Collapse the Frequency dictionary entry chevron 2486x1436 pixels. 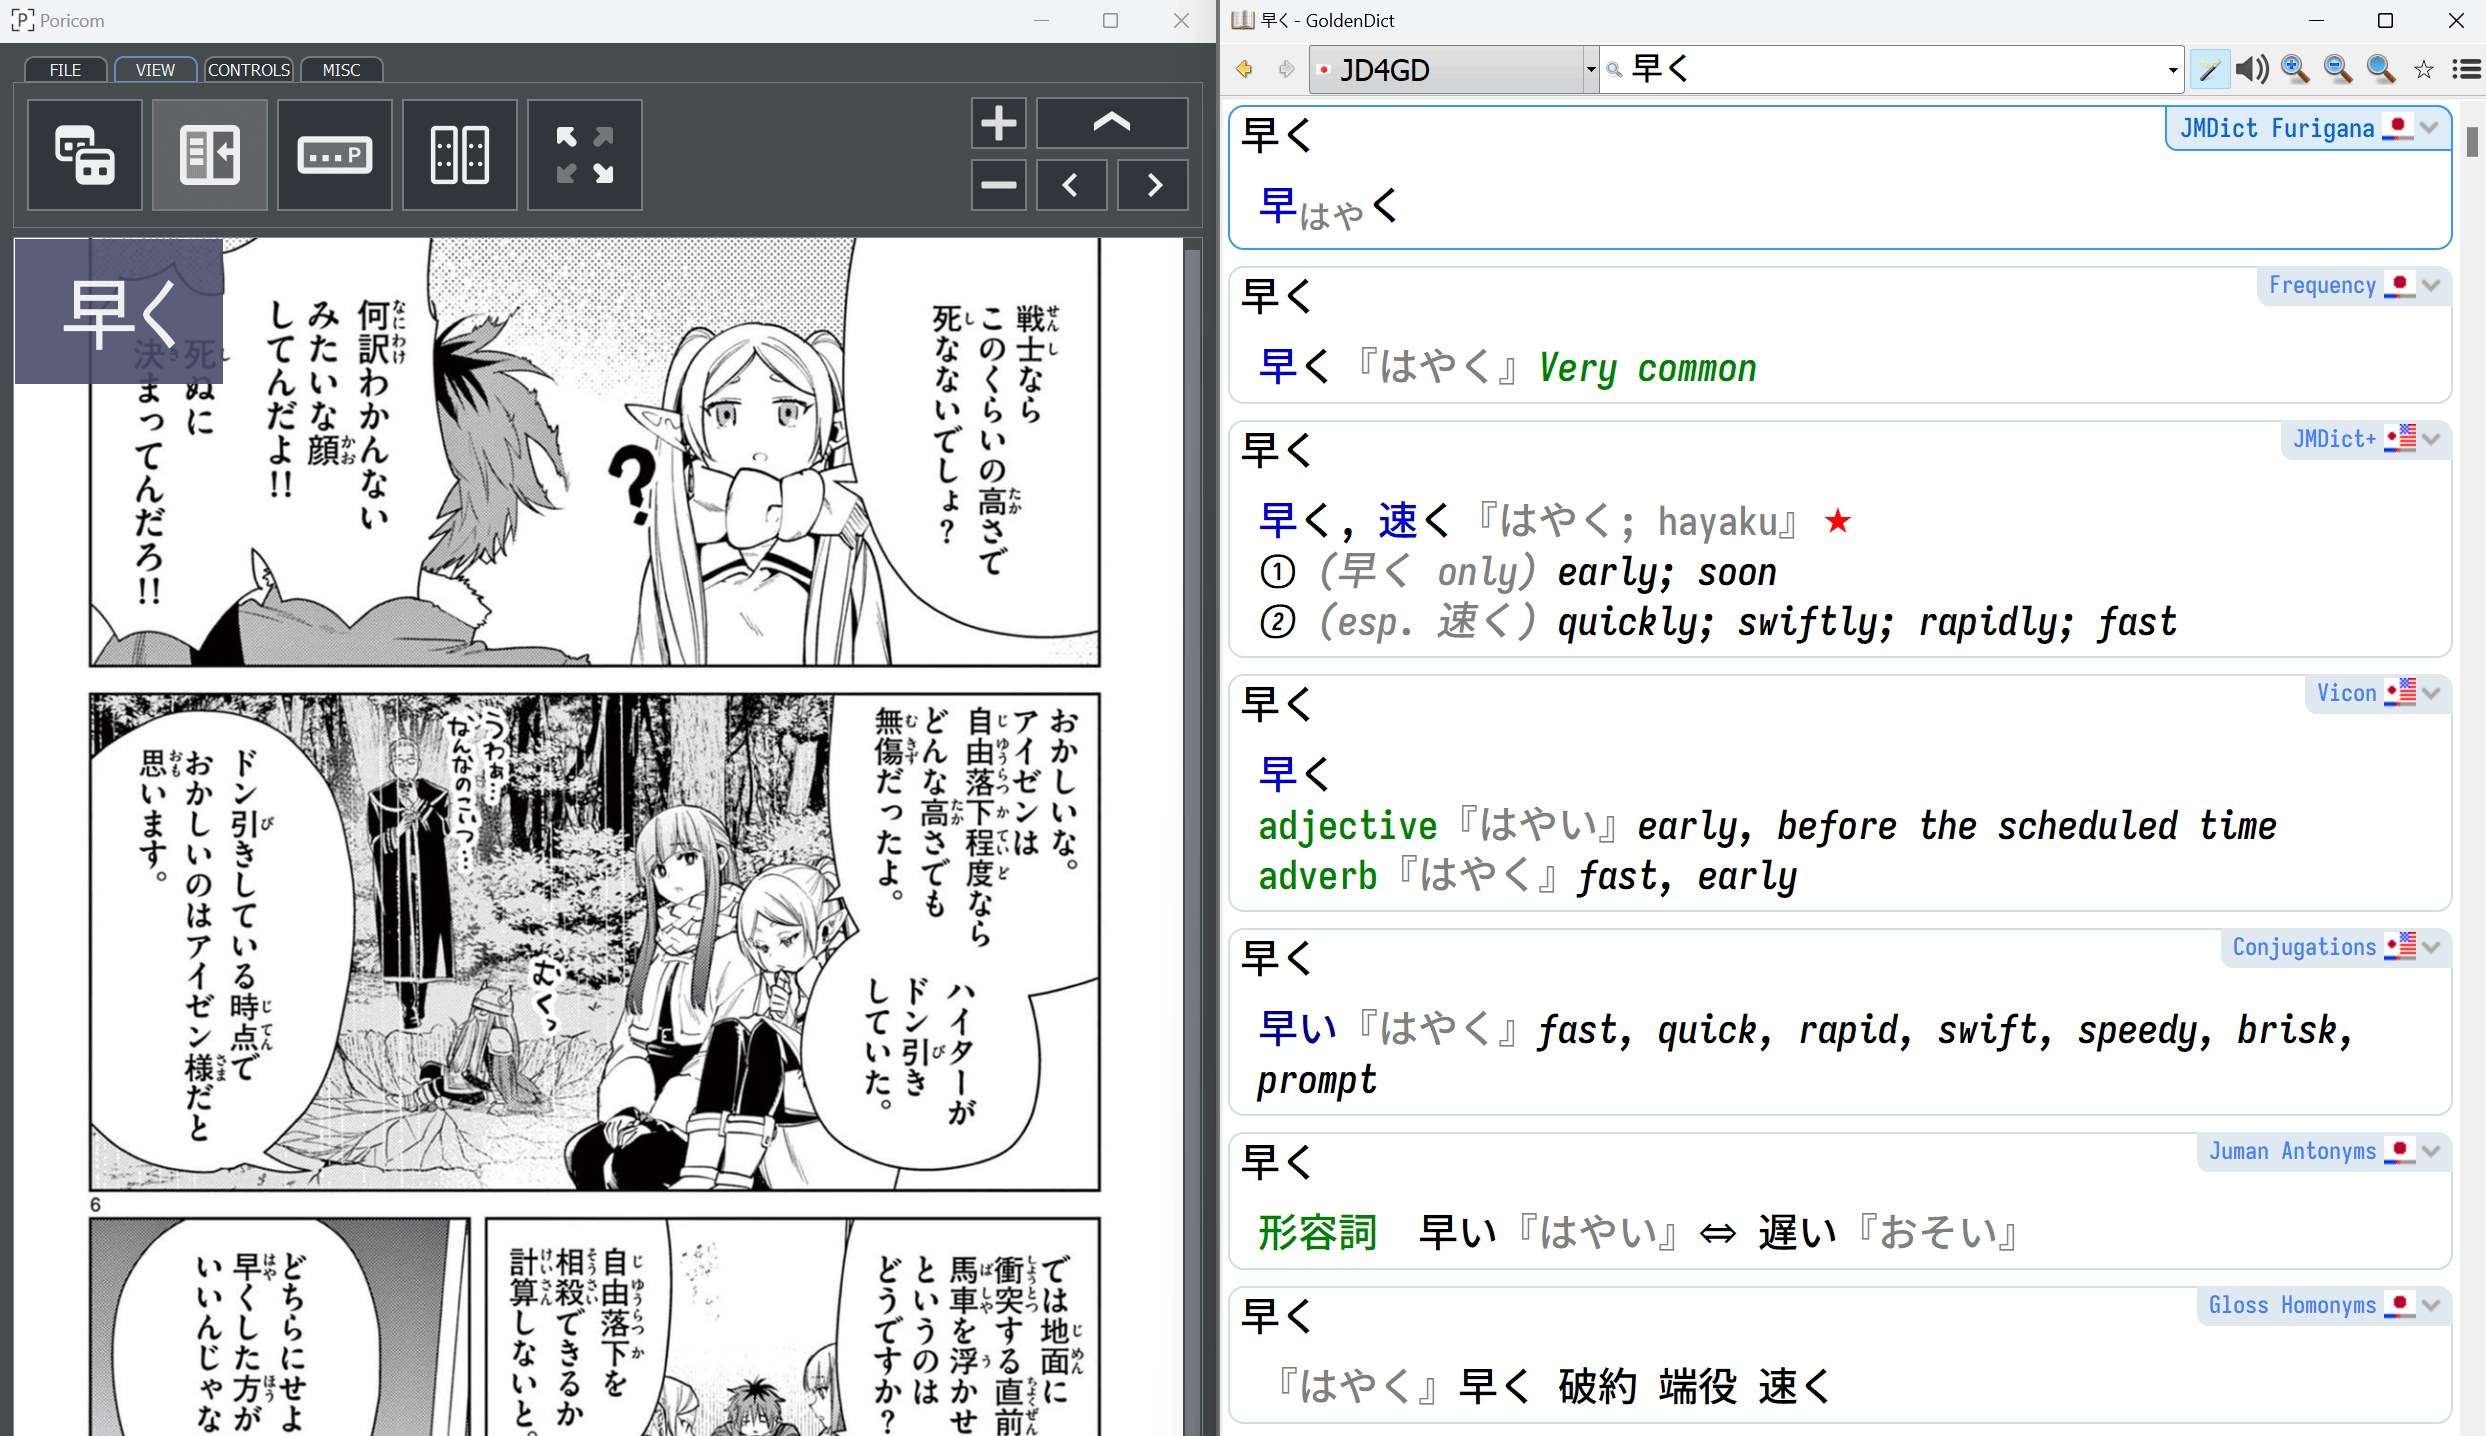tap(2431, 285)
